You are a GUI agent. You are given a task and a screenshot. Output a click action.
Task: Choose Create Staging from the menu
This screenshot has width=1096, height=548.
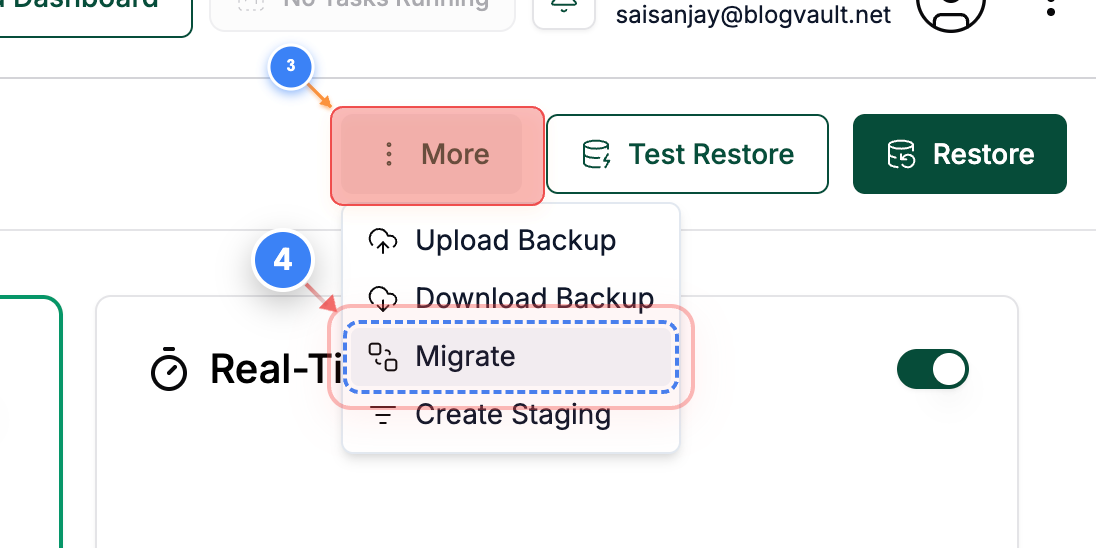tap(511, 415)
